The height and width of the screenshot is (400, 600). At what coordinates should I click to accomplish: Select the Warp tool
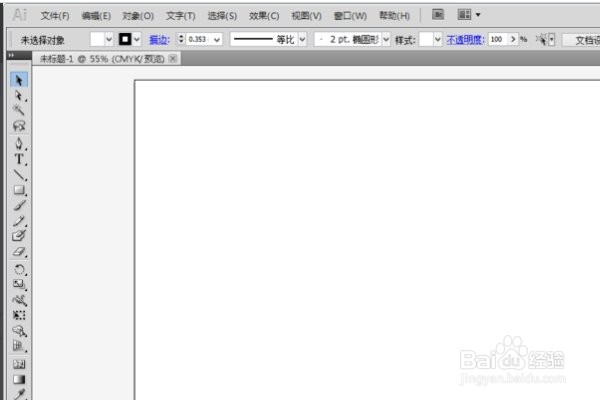tap(19, 300)
